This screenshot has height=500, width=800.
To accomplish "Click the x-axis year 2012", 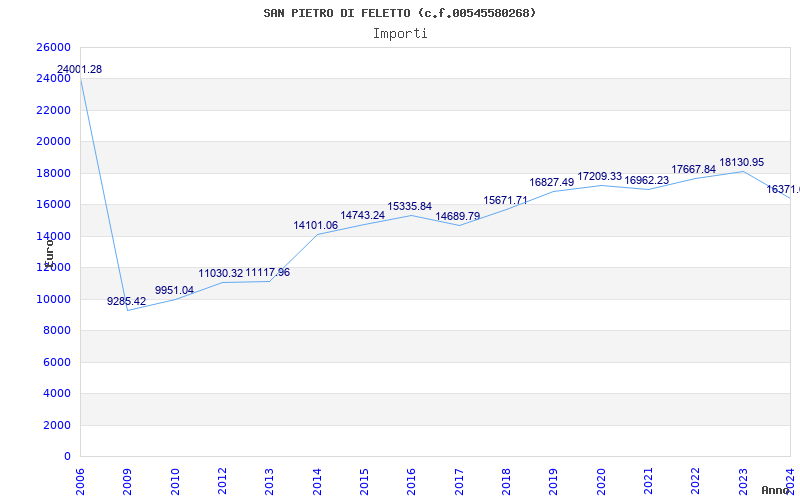I will (x=222, y=482).
